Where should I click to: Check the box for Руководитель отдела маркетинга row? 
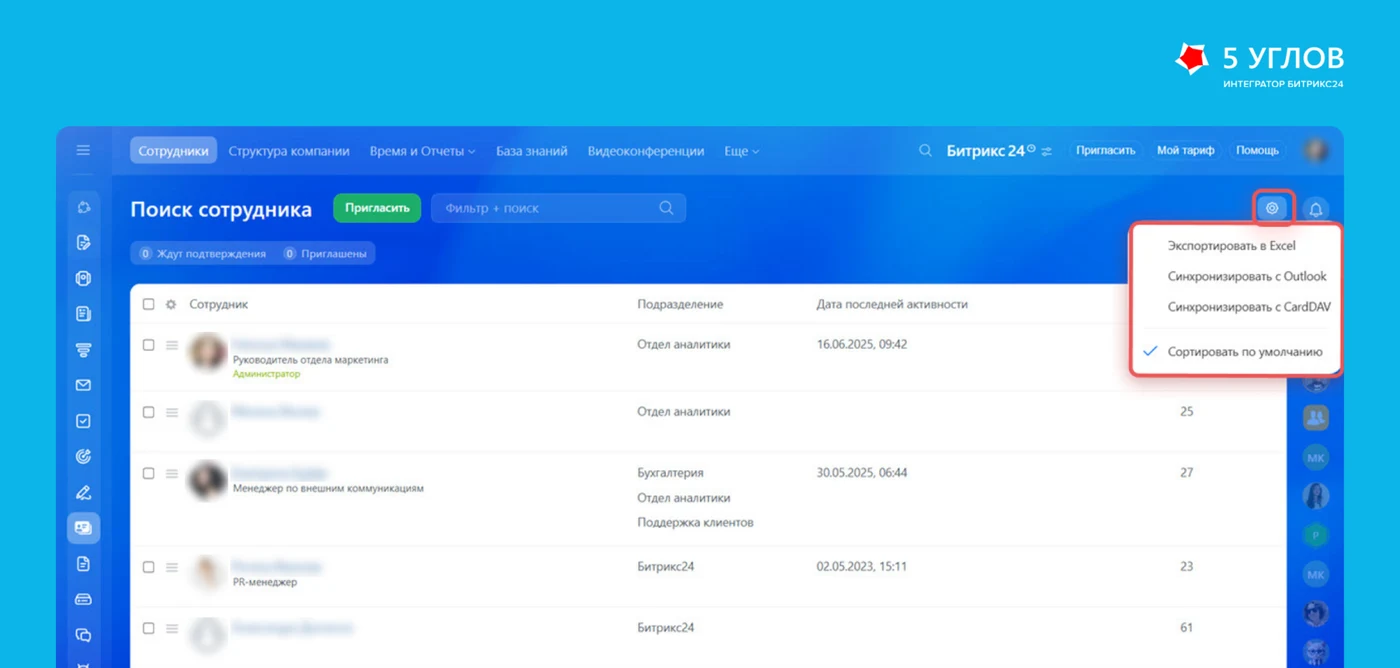pos(149,345)
